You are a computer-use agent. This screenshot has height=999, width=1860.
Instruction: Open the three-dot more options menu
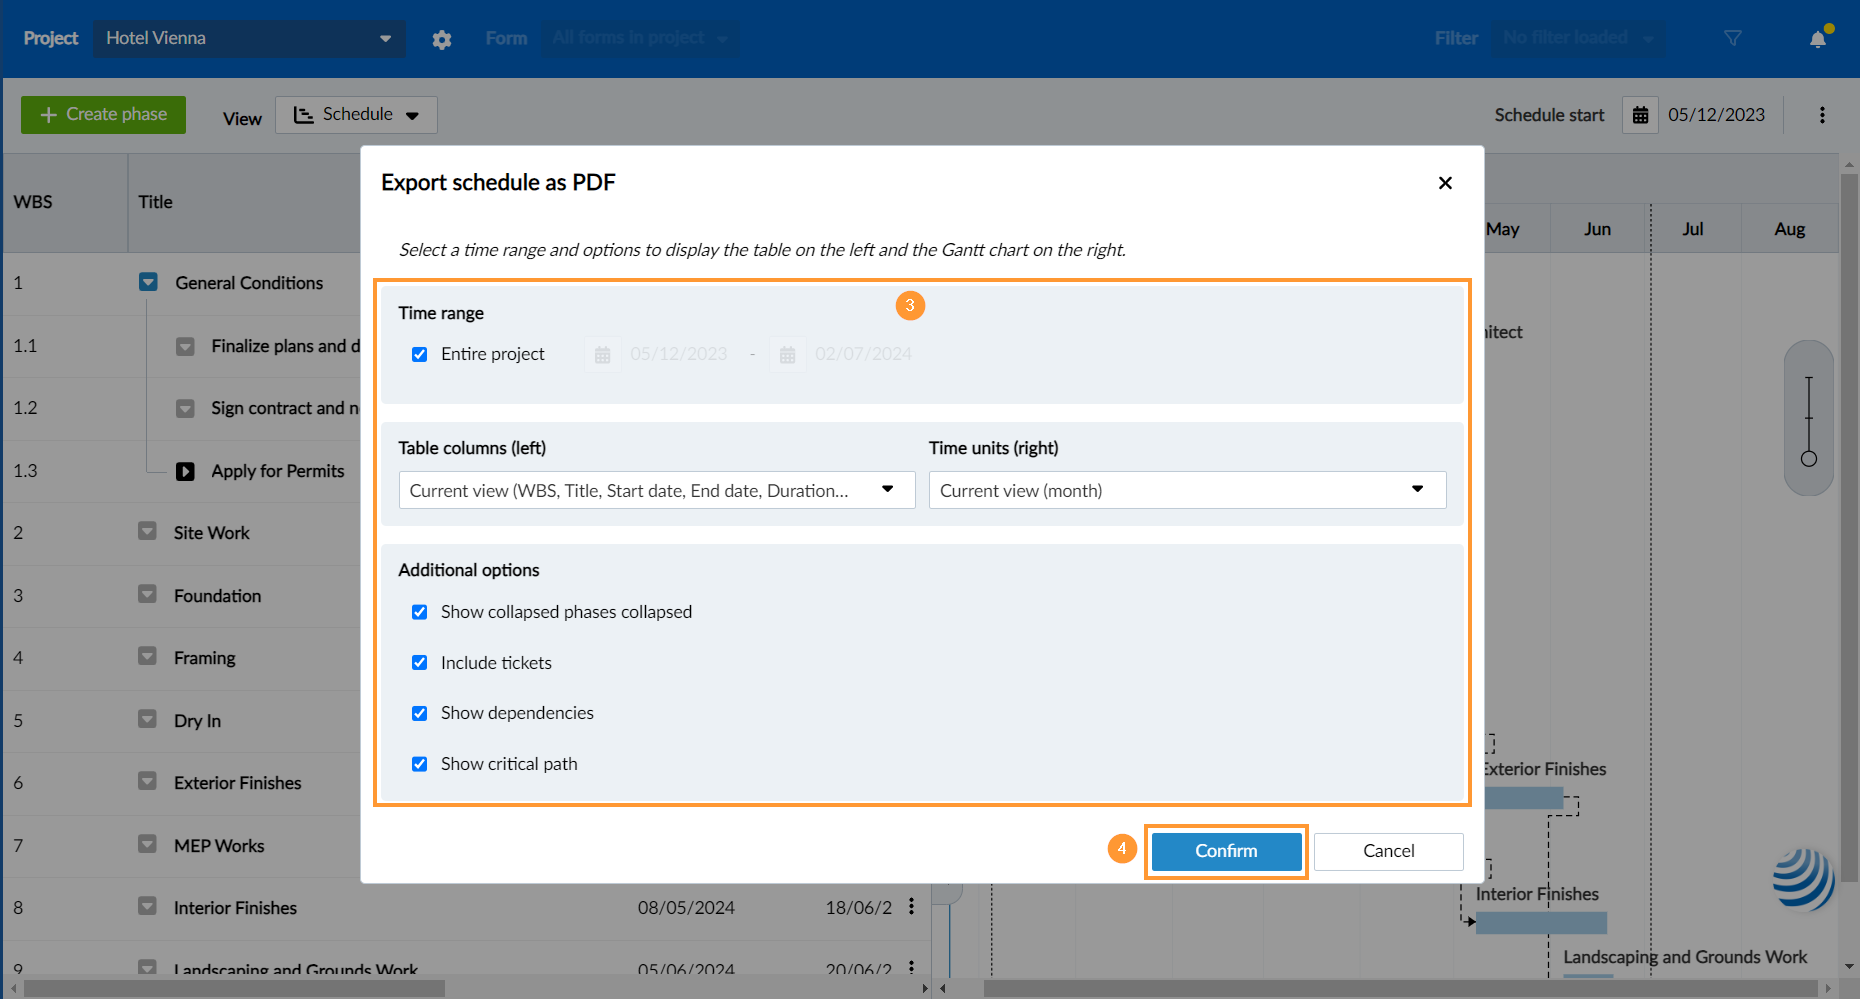point(1822,115)
